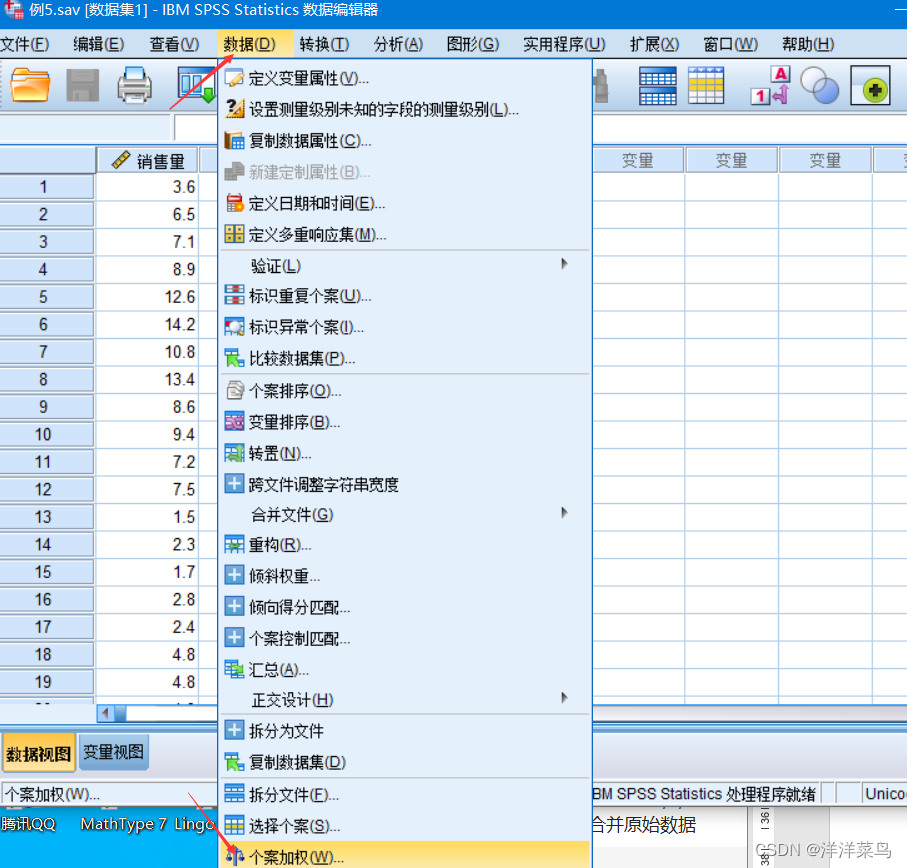Image resolution: width=907 pixels, height=868 pixels.
Task: Choose 定义变量属性(V) from the menu
Action: coord(405,78)
